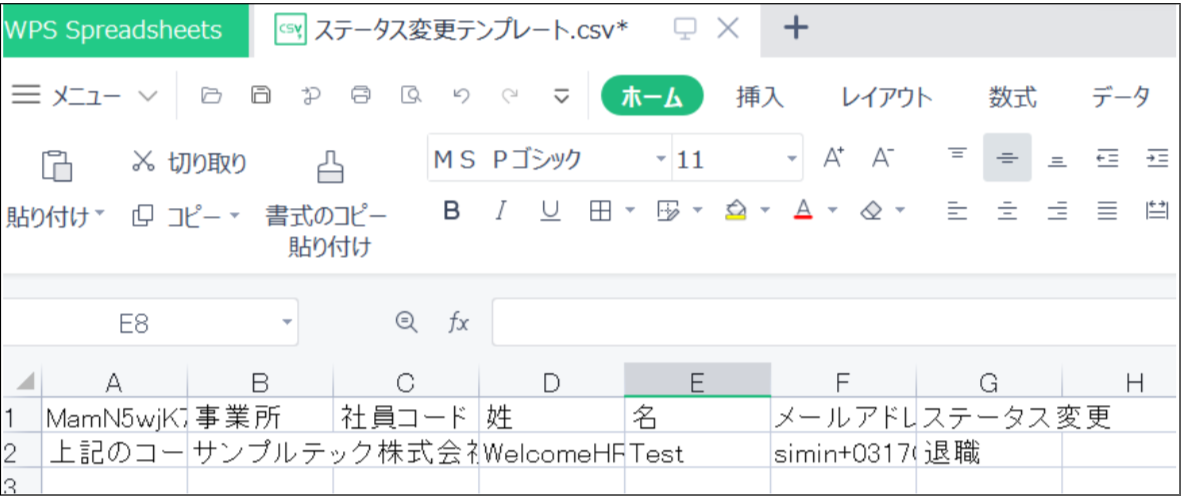Switch to the ホーム ribbon tab
The image size is (1183, 500).
652,97
